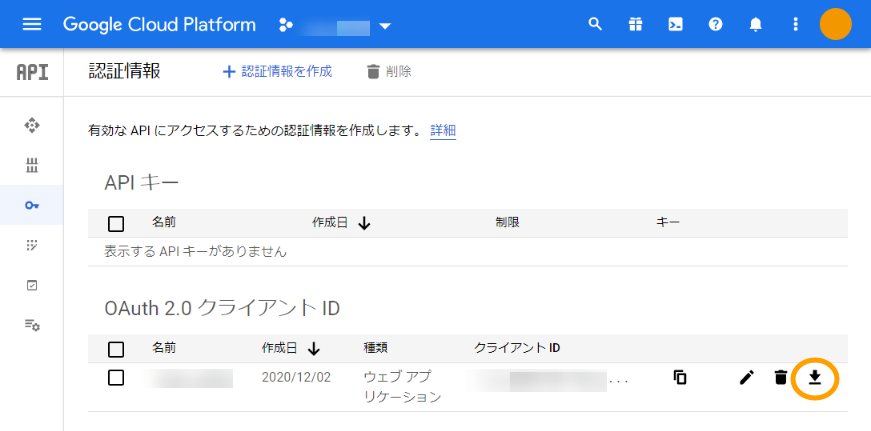The width and height of the screenshot is (871, 431).
Task: Click 認証情報を作成 button
Action: coord(277,72)
